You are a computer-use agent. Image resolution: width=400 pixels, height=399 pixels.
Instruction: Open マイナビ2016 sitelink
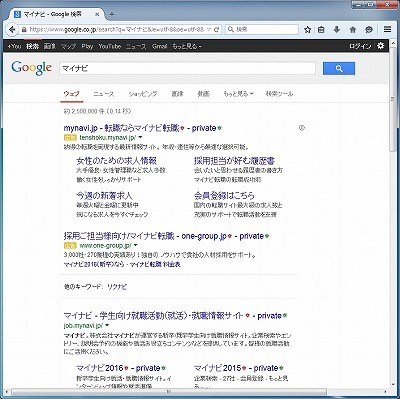pyautogui.click(x=100, y=368)
